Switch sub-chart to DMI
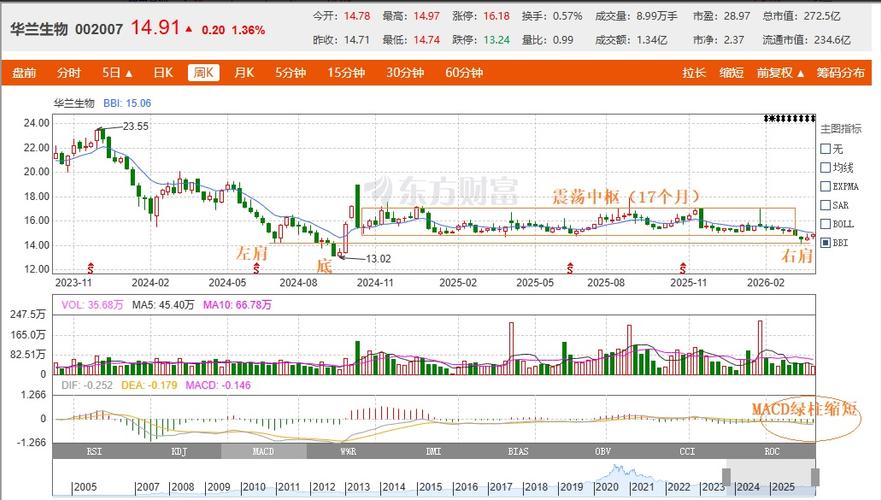The width and height of the screenshot is (881, 500). click(433, 451)
